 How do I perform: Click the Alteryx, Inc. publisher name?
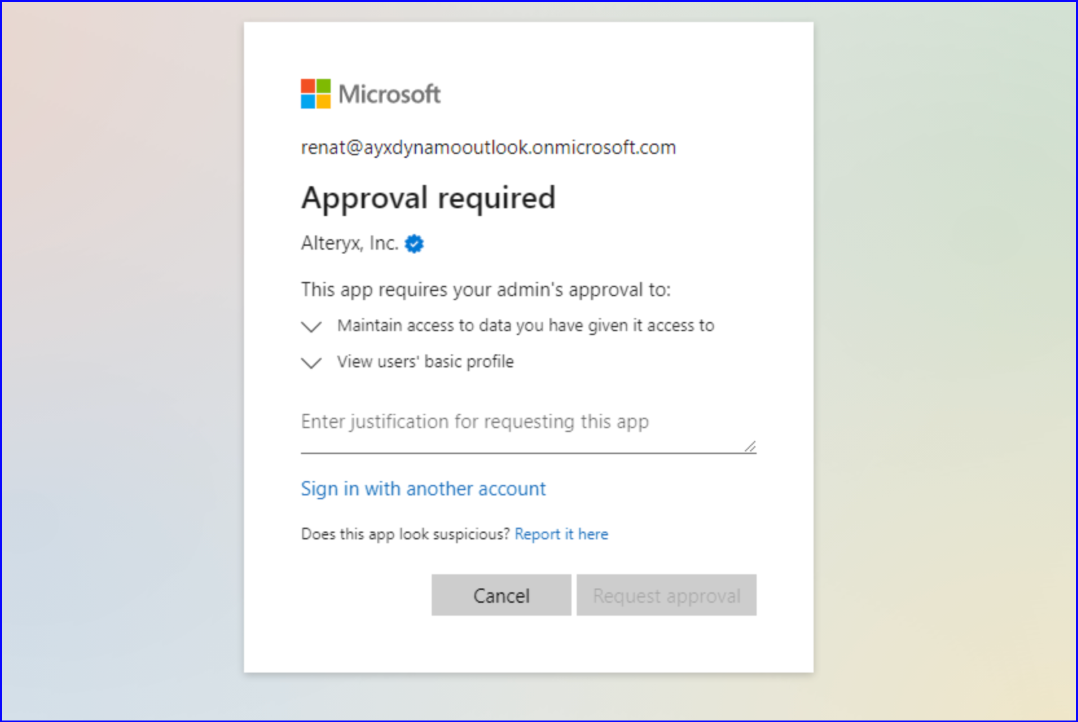pyautogui.click(x=350, y=243)
